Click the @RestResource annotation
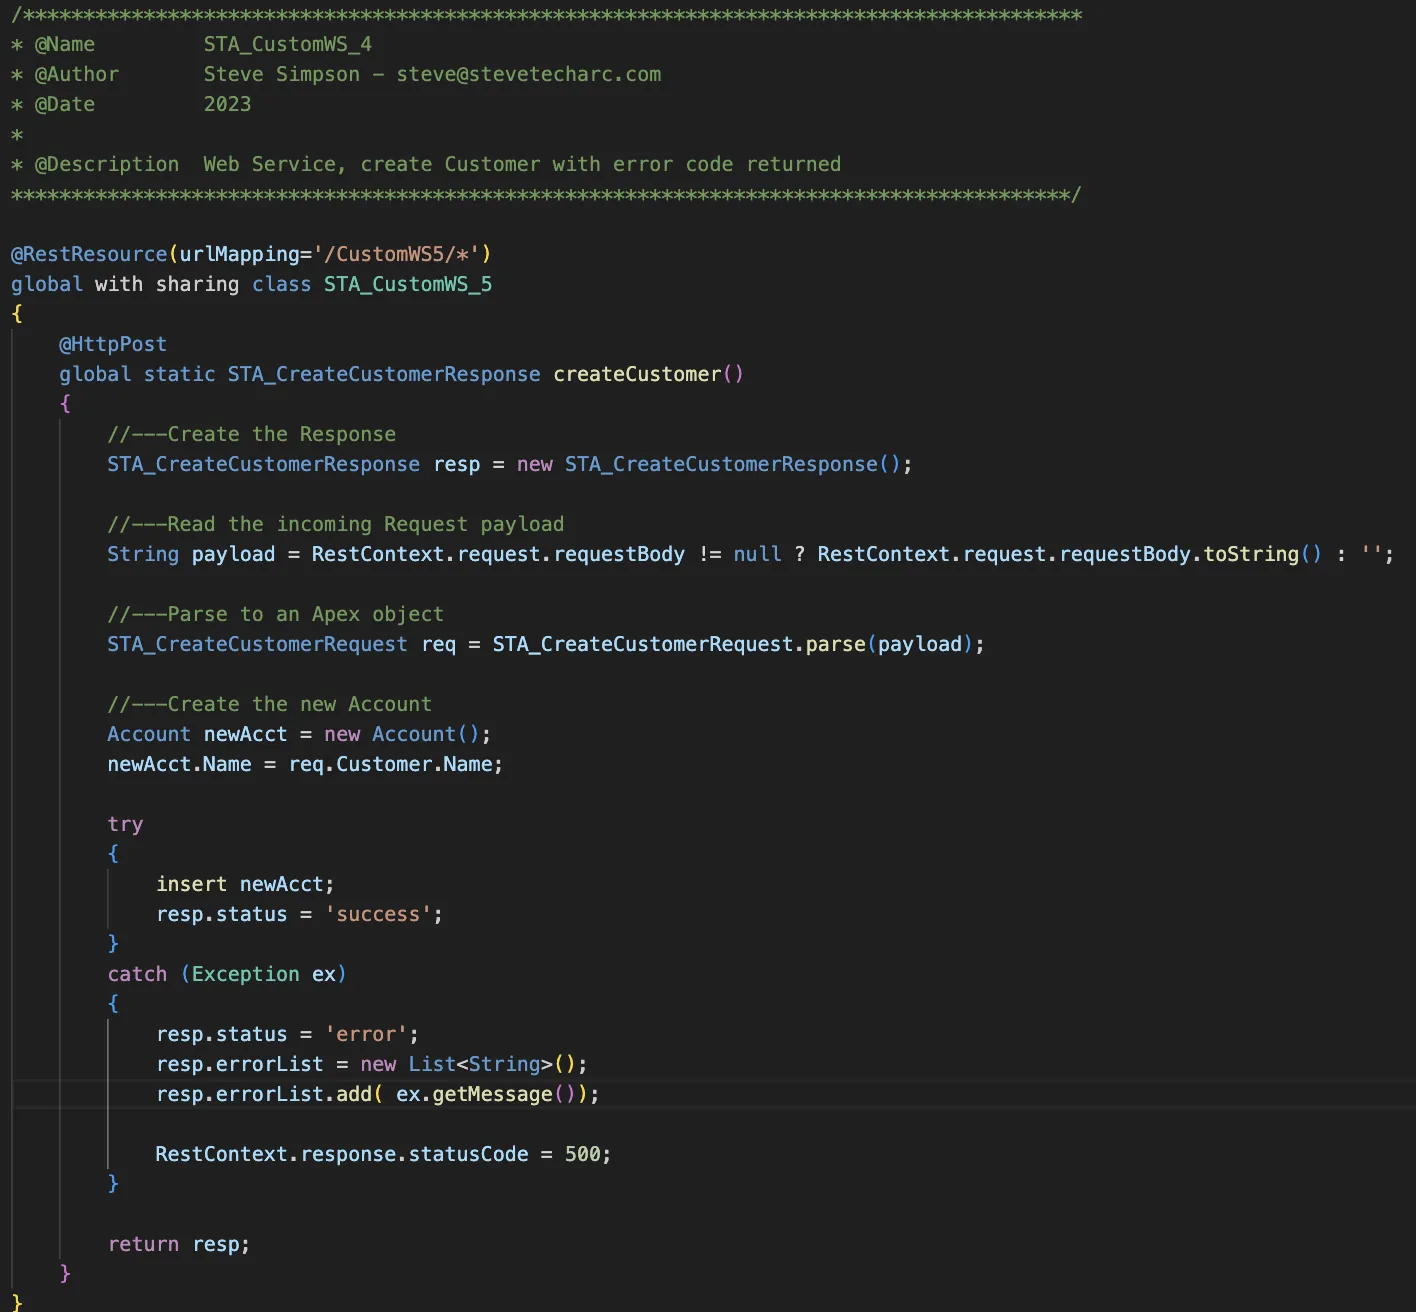Image resolution: width=1416 pixels, height=1312 pixels. click(89, 254)
